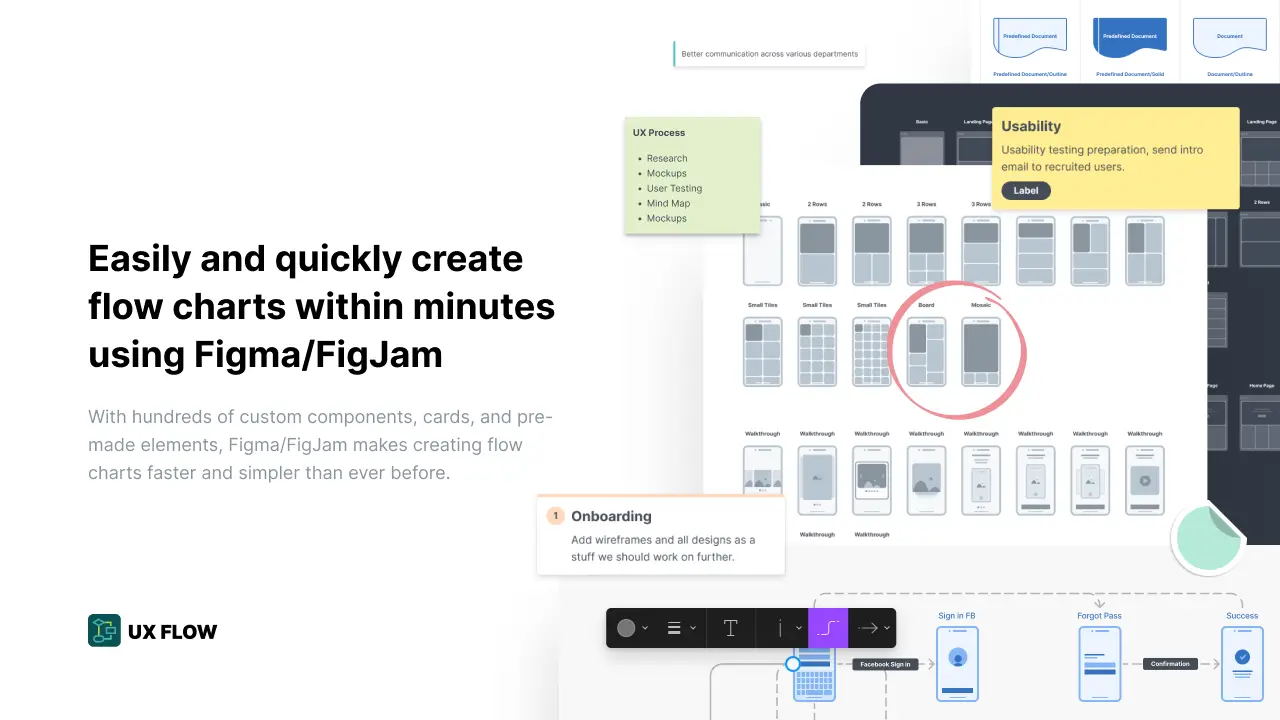Click the 'Usability' sticky note heading

pyautogui.click(x=1031, y=126)
